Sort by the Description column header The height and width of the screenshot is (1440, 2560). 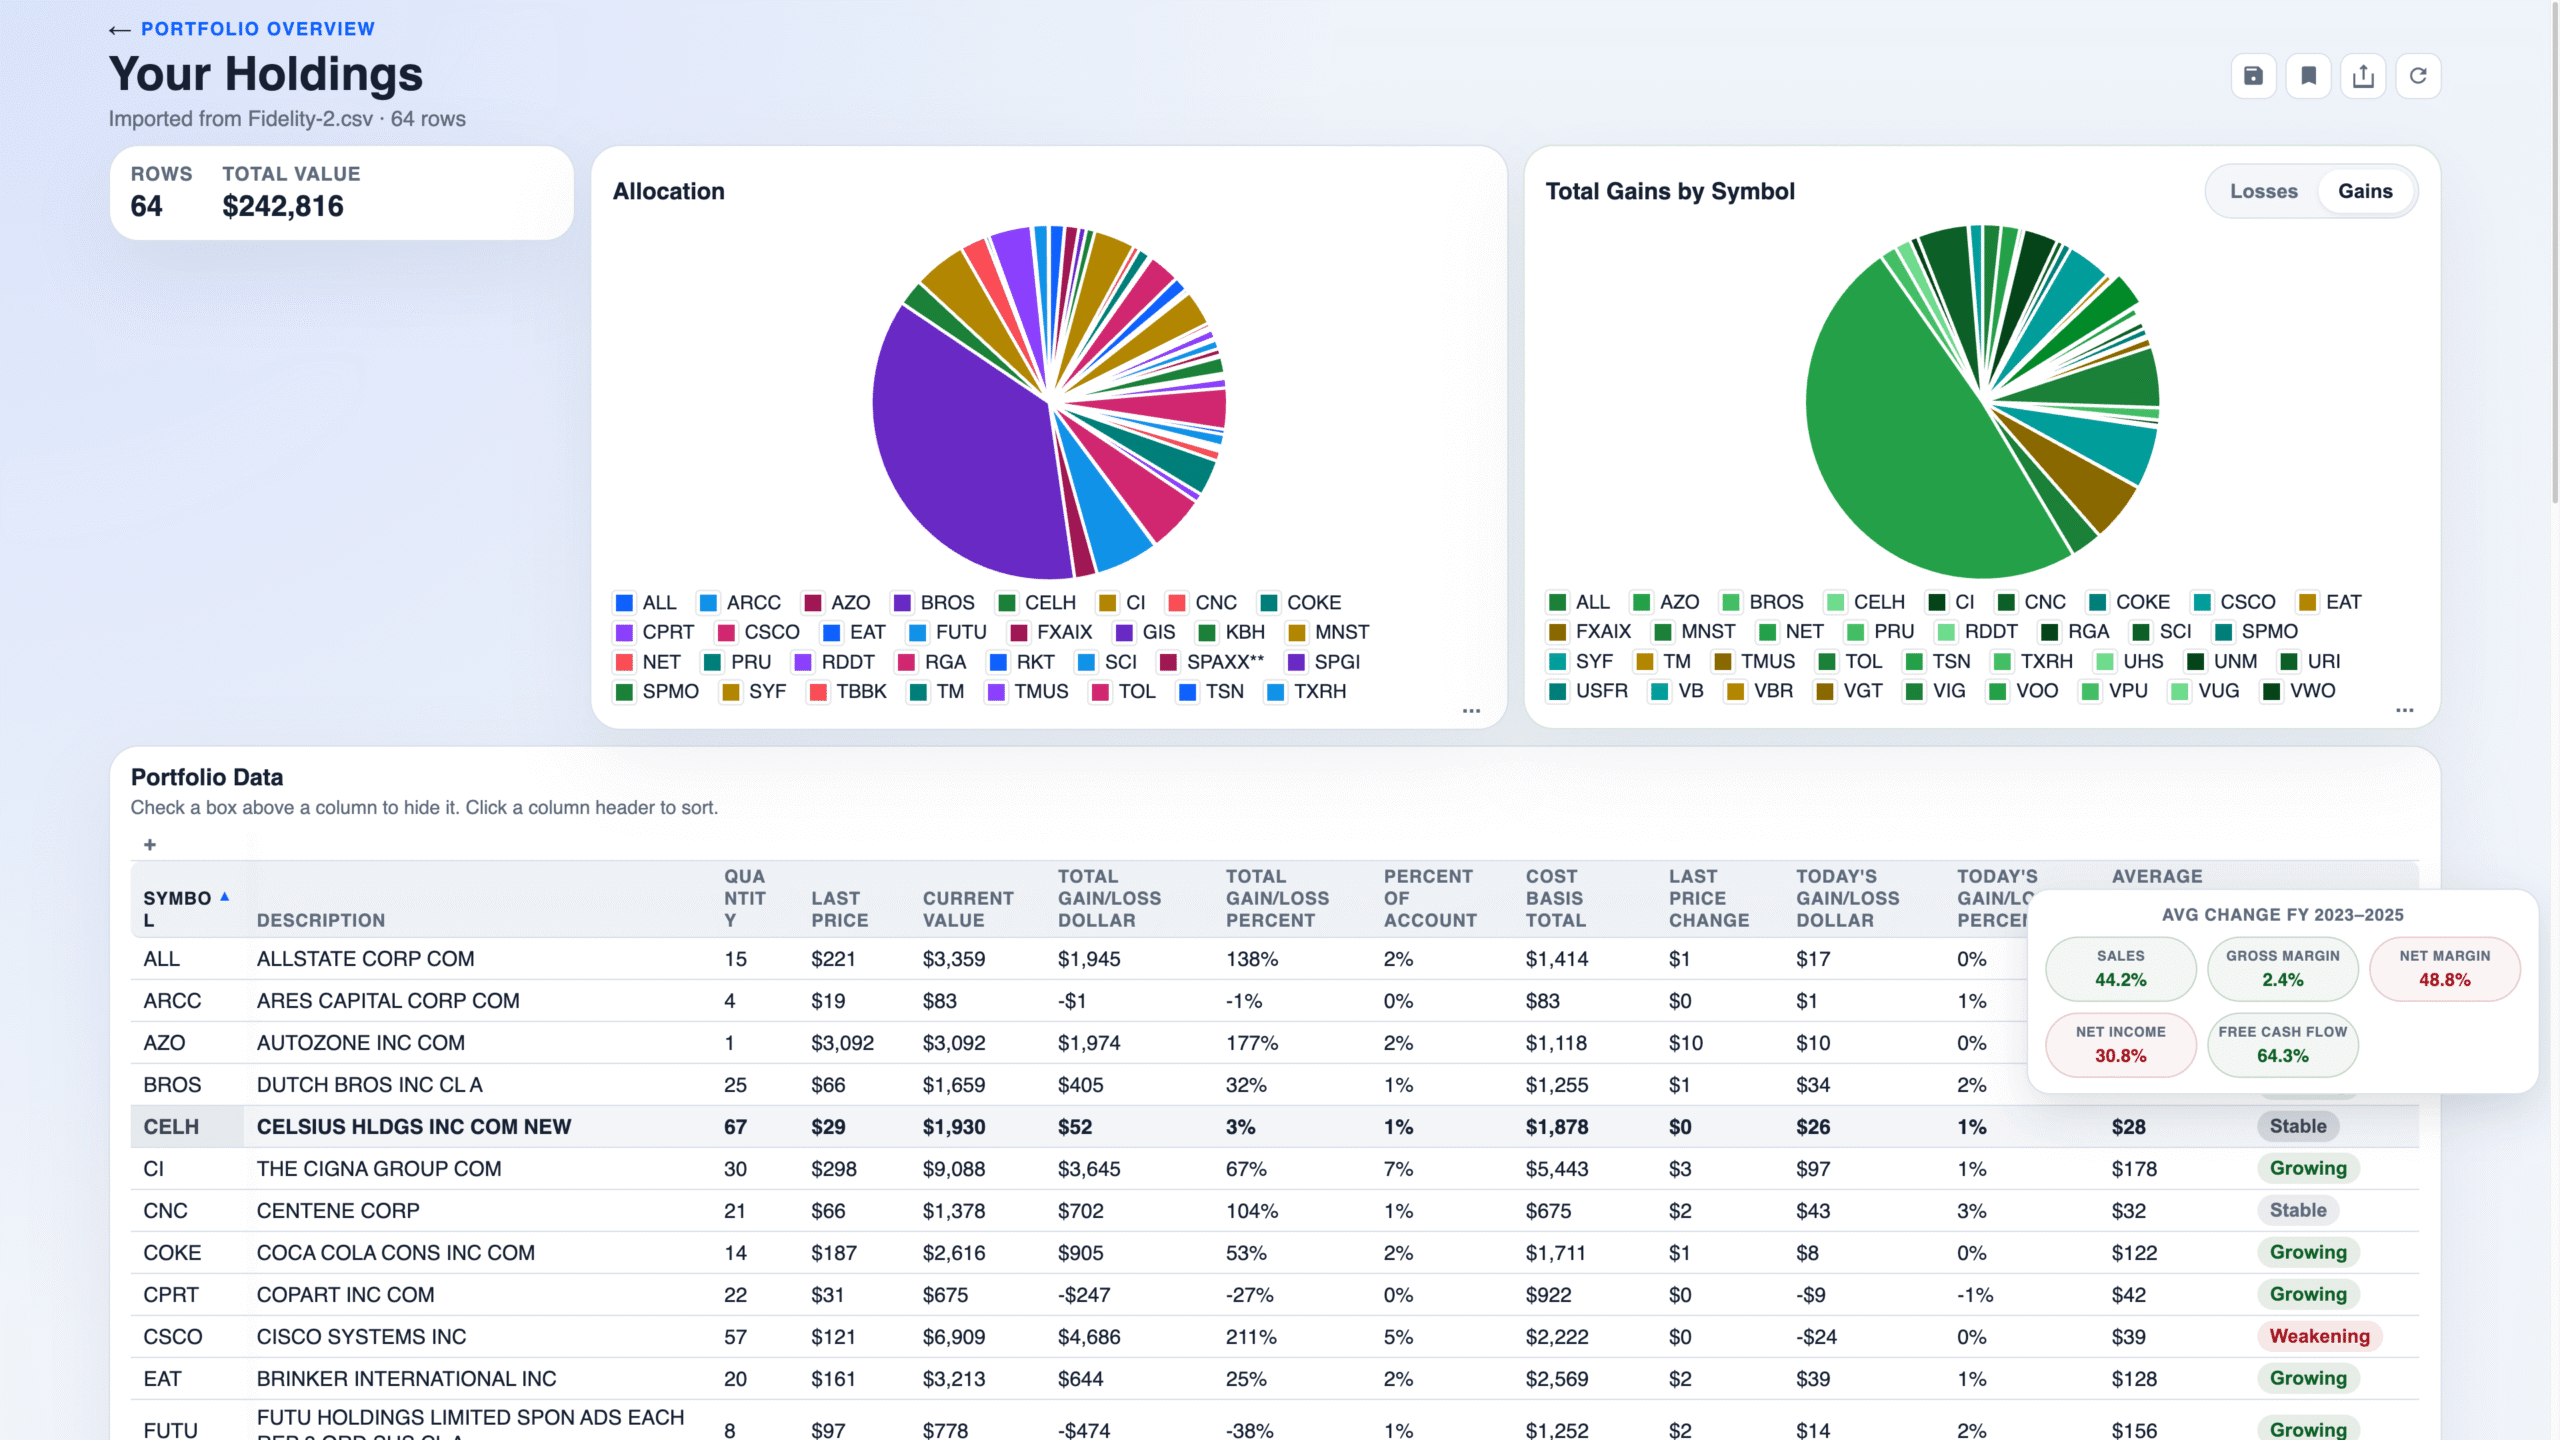click(x=321, y=920)
